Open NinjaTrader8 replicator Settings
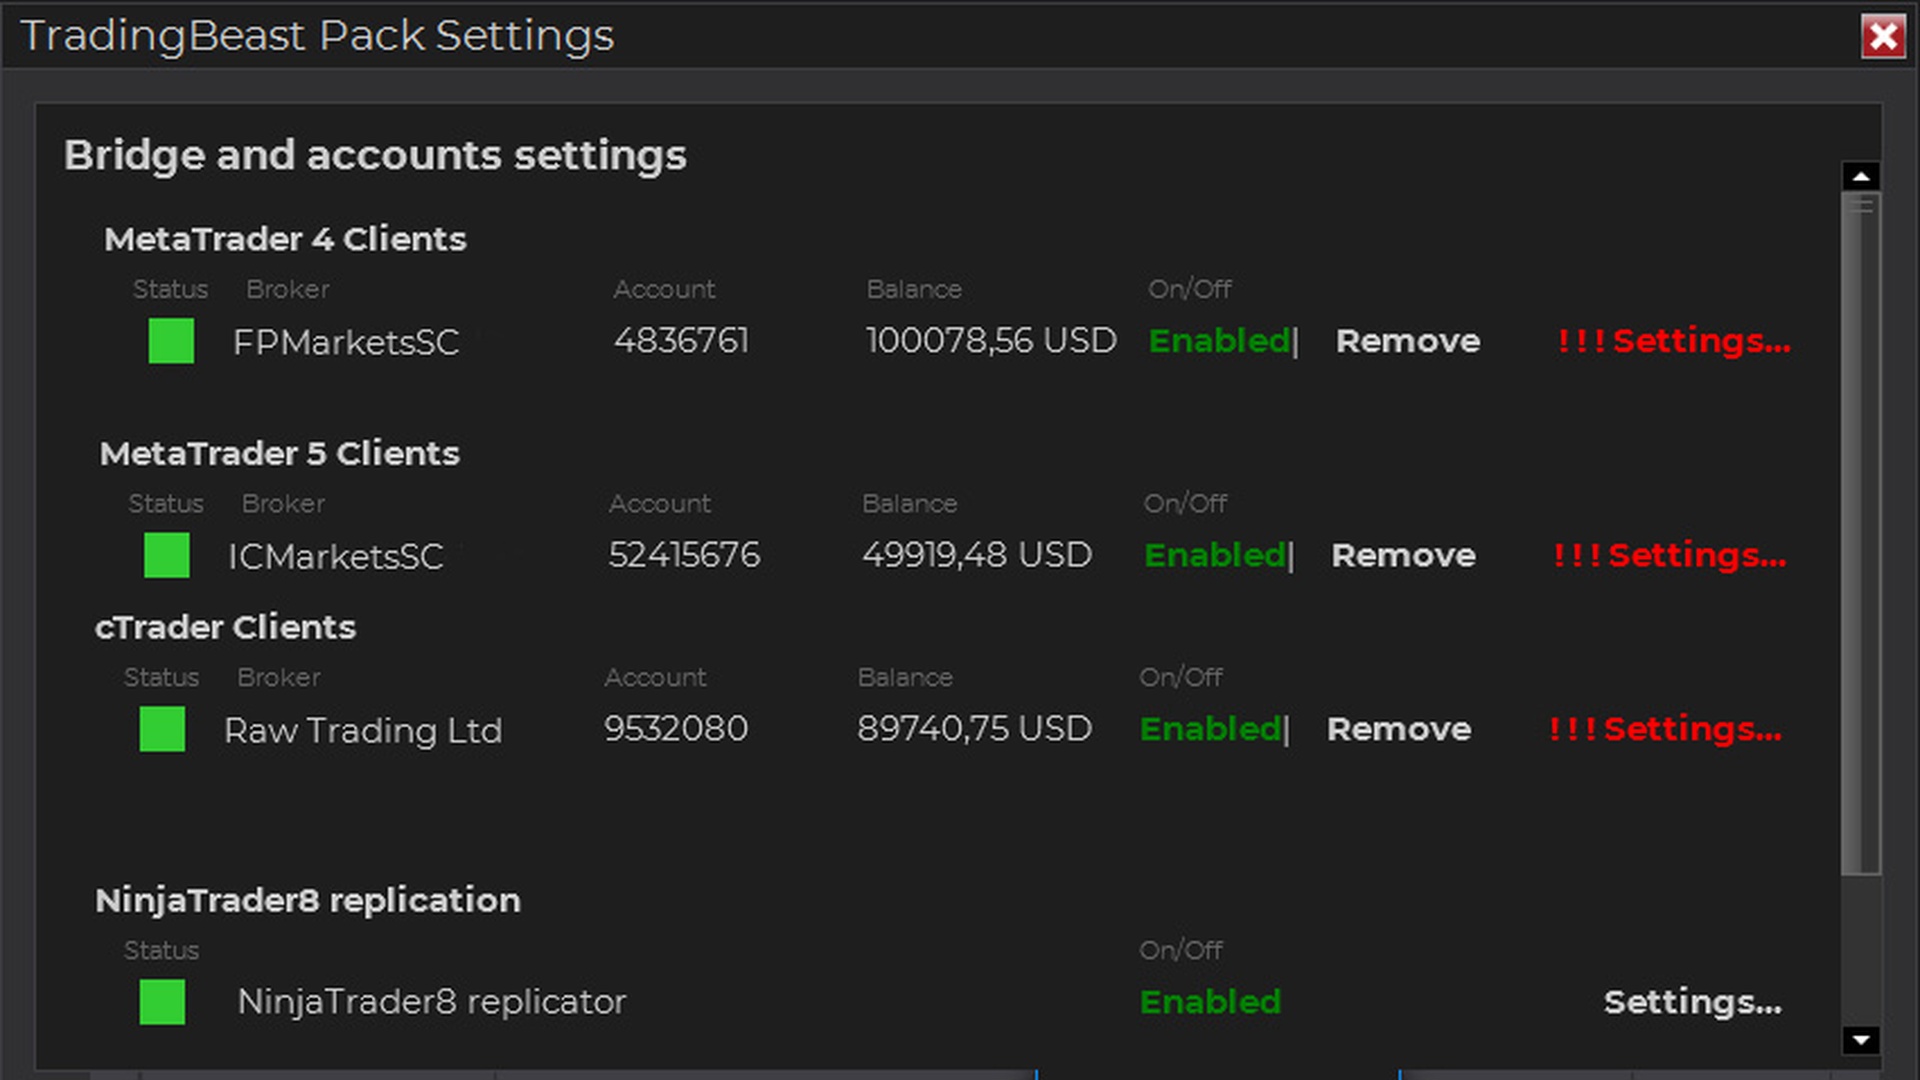Image resolution: width=1920 pixels, height=1080 pixels. click(x=1692, y=1002)
